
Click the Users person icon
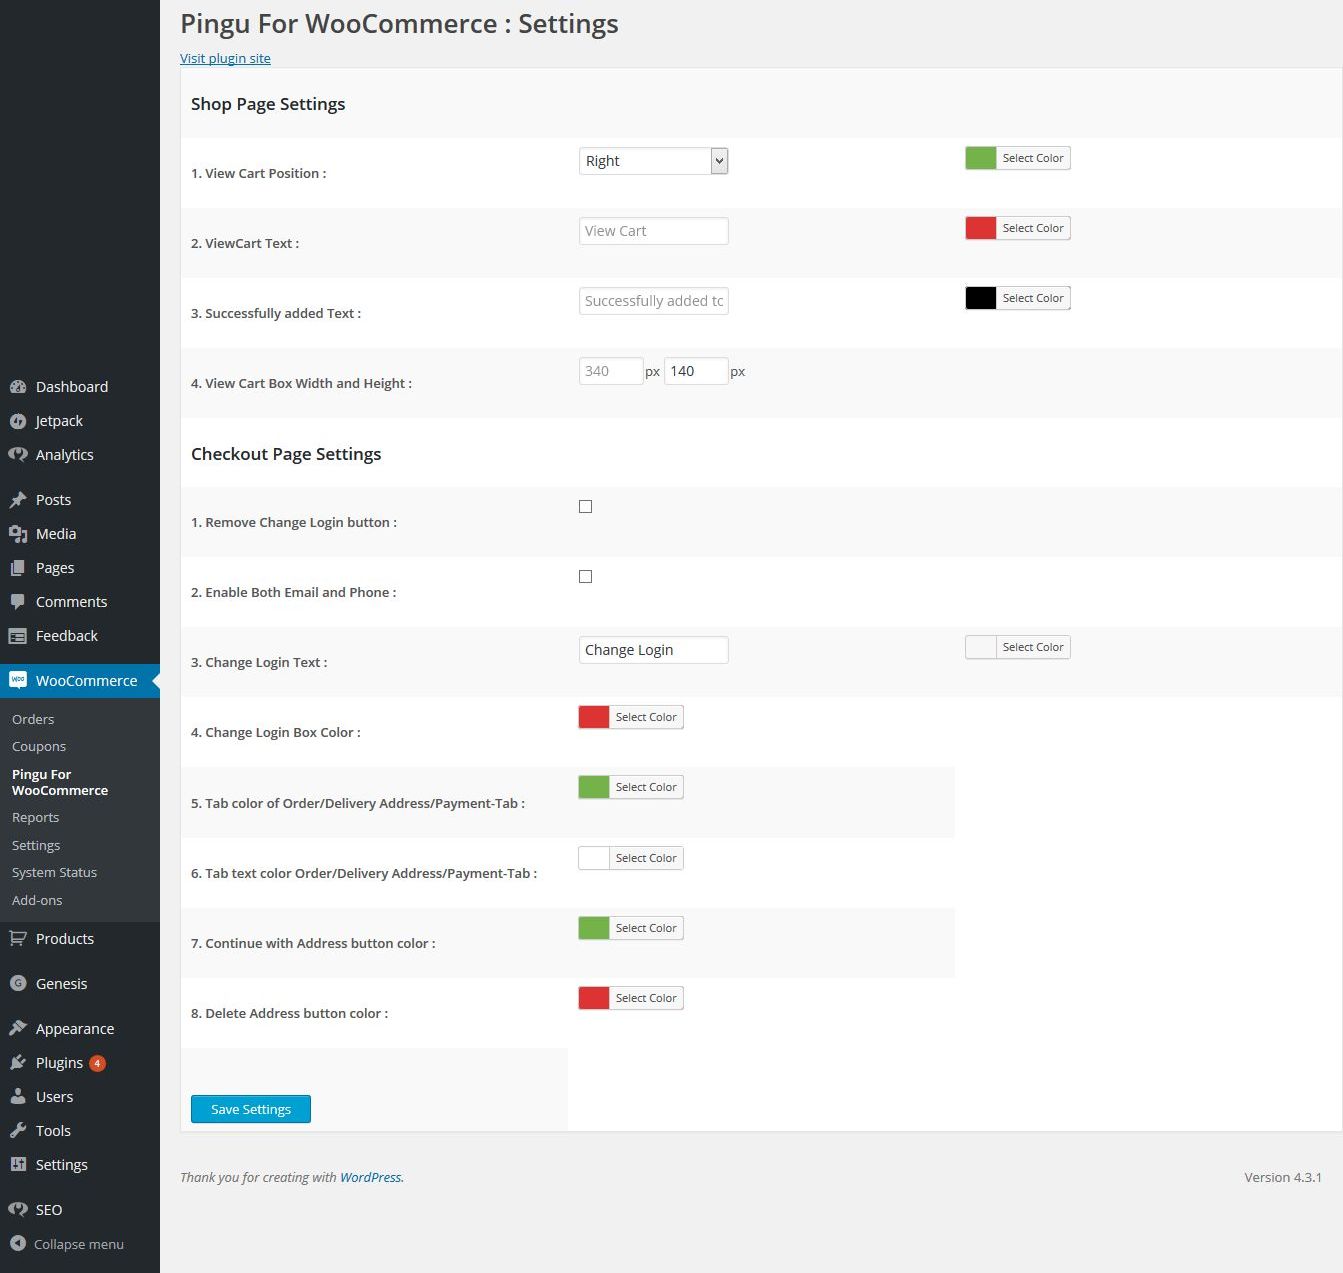click(18, 1097)
